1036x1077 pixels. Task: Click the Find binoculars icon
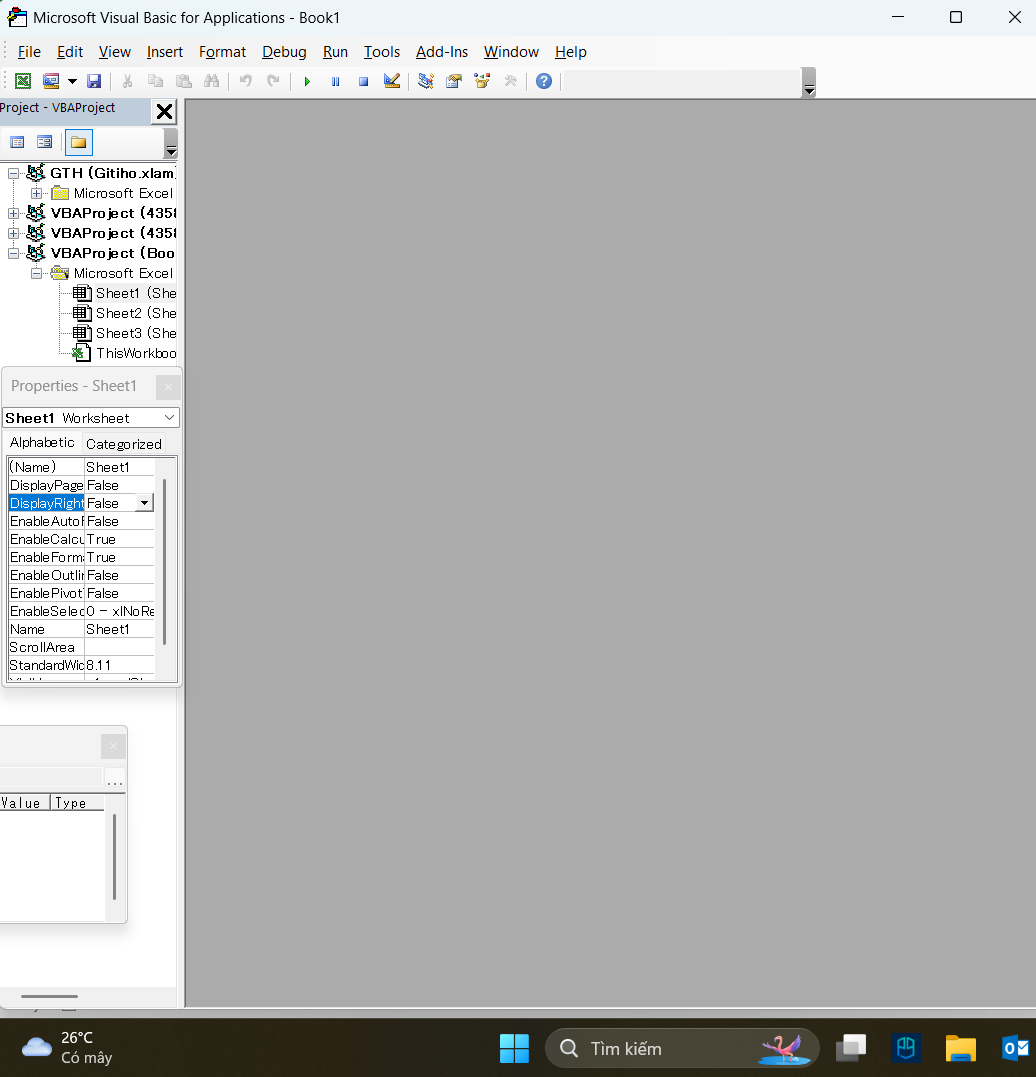tap(212, 81)
